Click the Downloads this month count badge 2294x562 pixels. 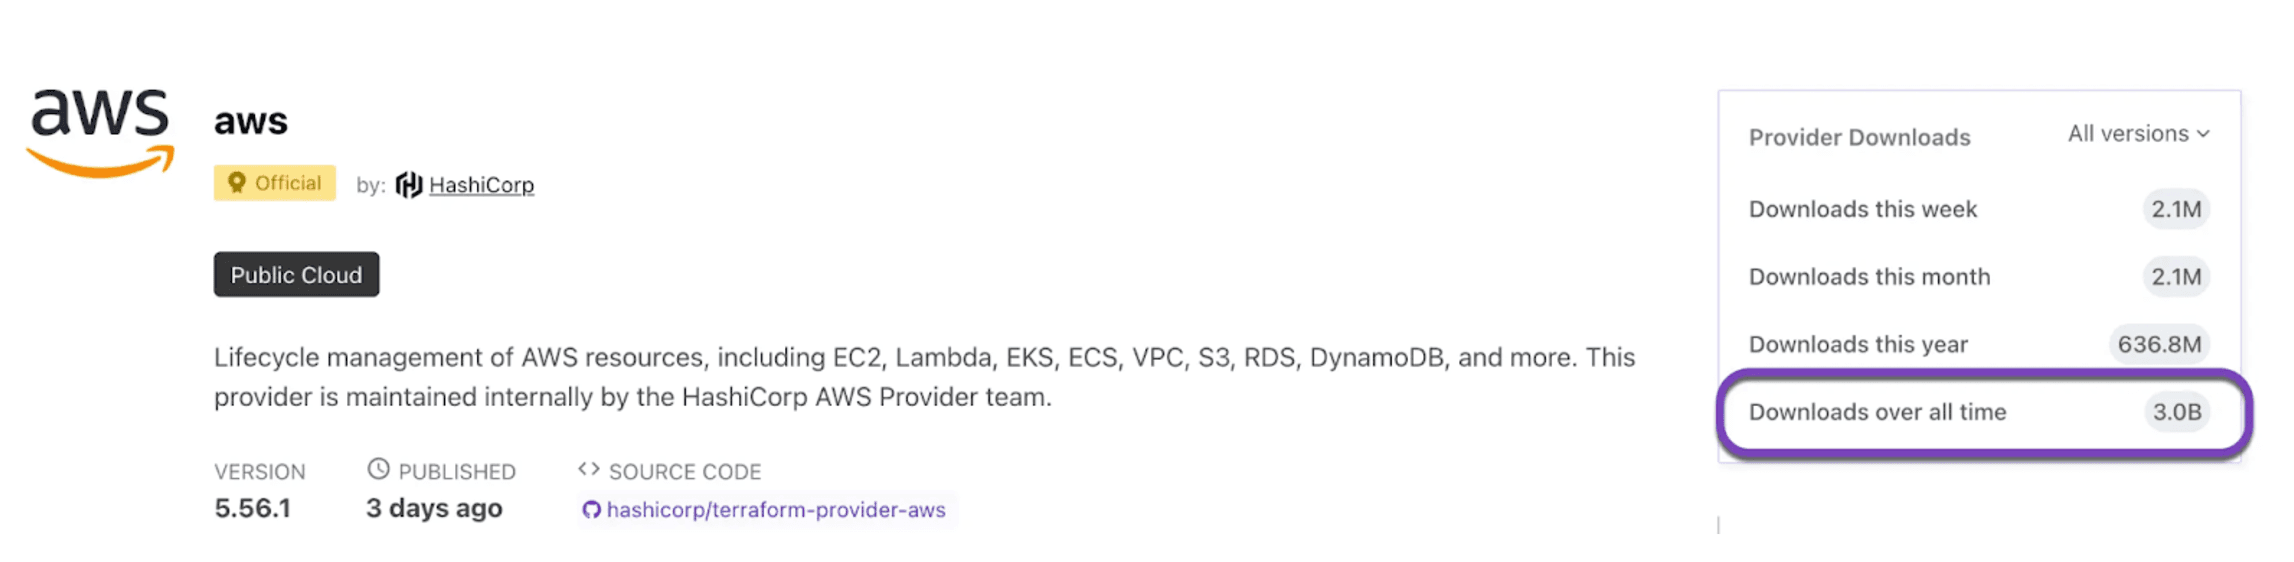pos(2176,277)
